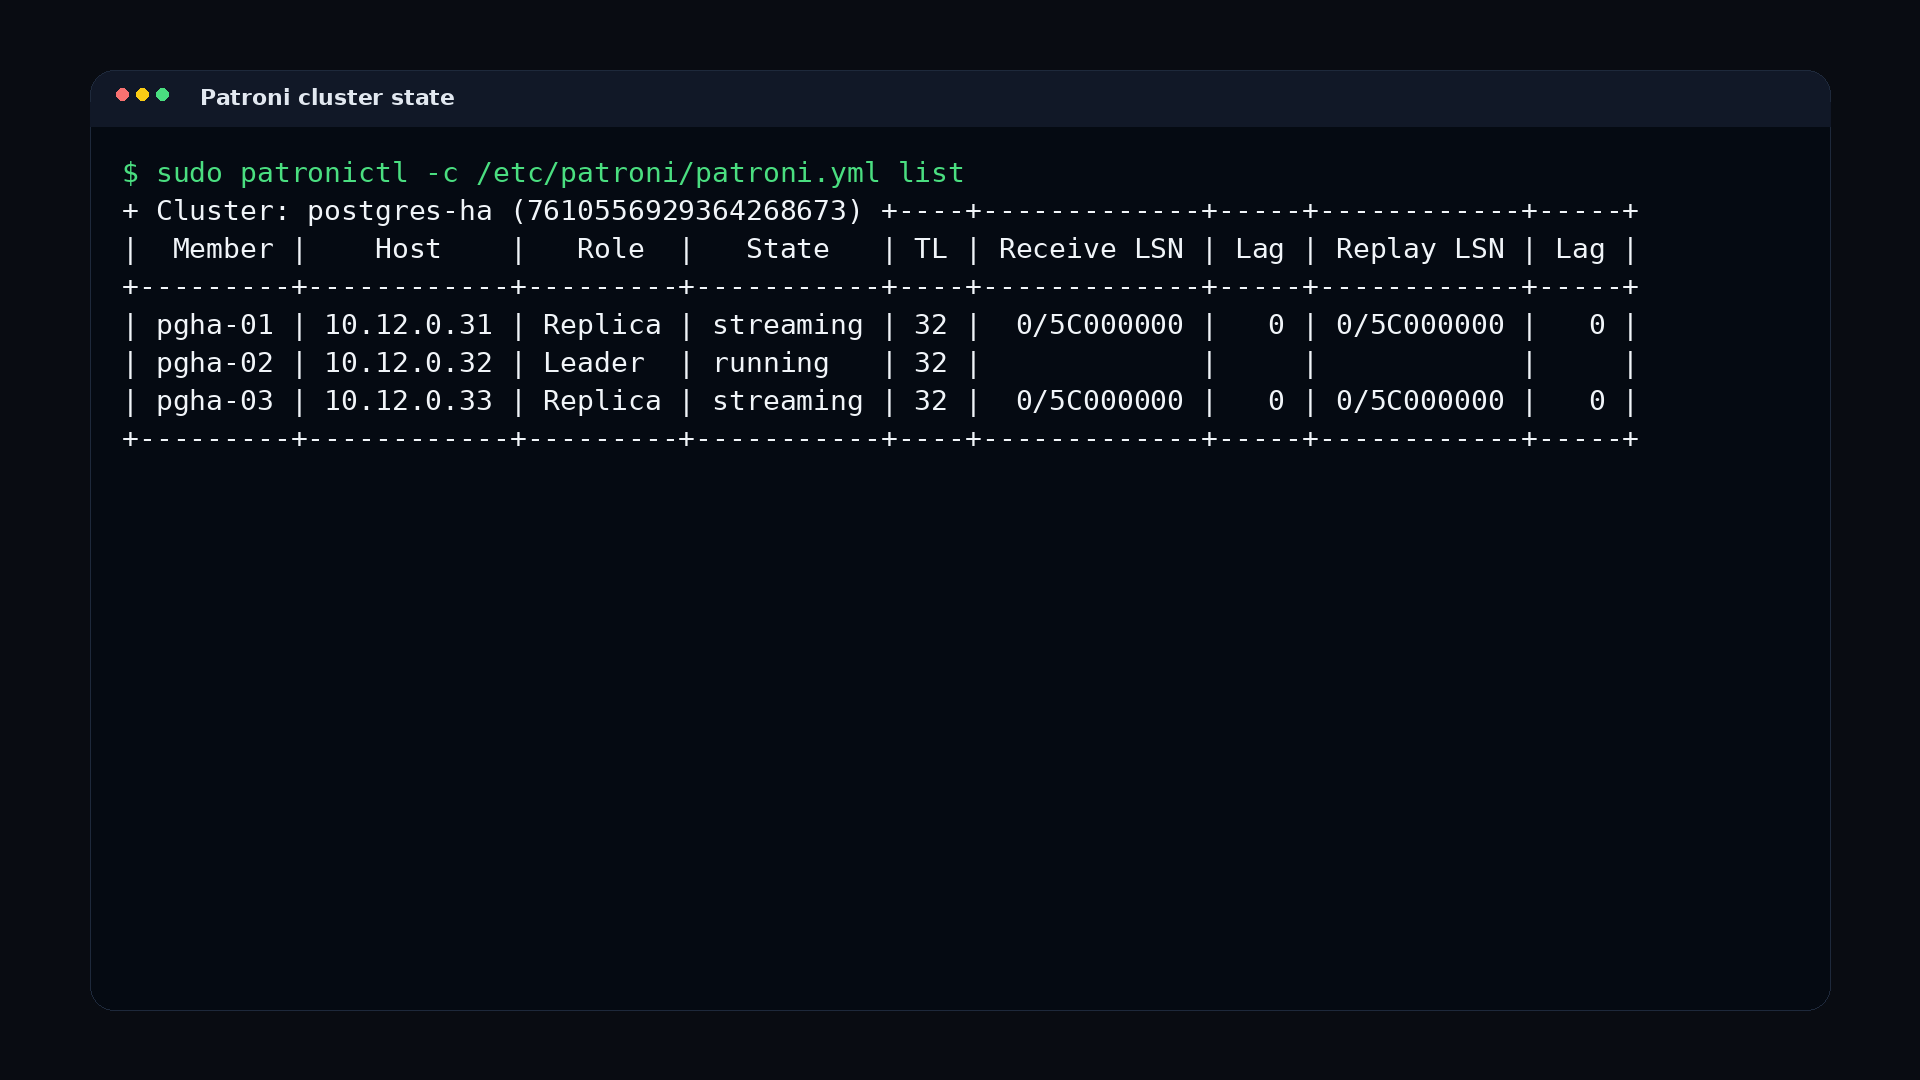Click the Patroni cluster state title
1920x1080 pixels.
coord(327,98)
